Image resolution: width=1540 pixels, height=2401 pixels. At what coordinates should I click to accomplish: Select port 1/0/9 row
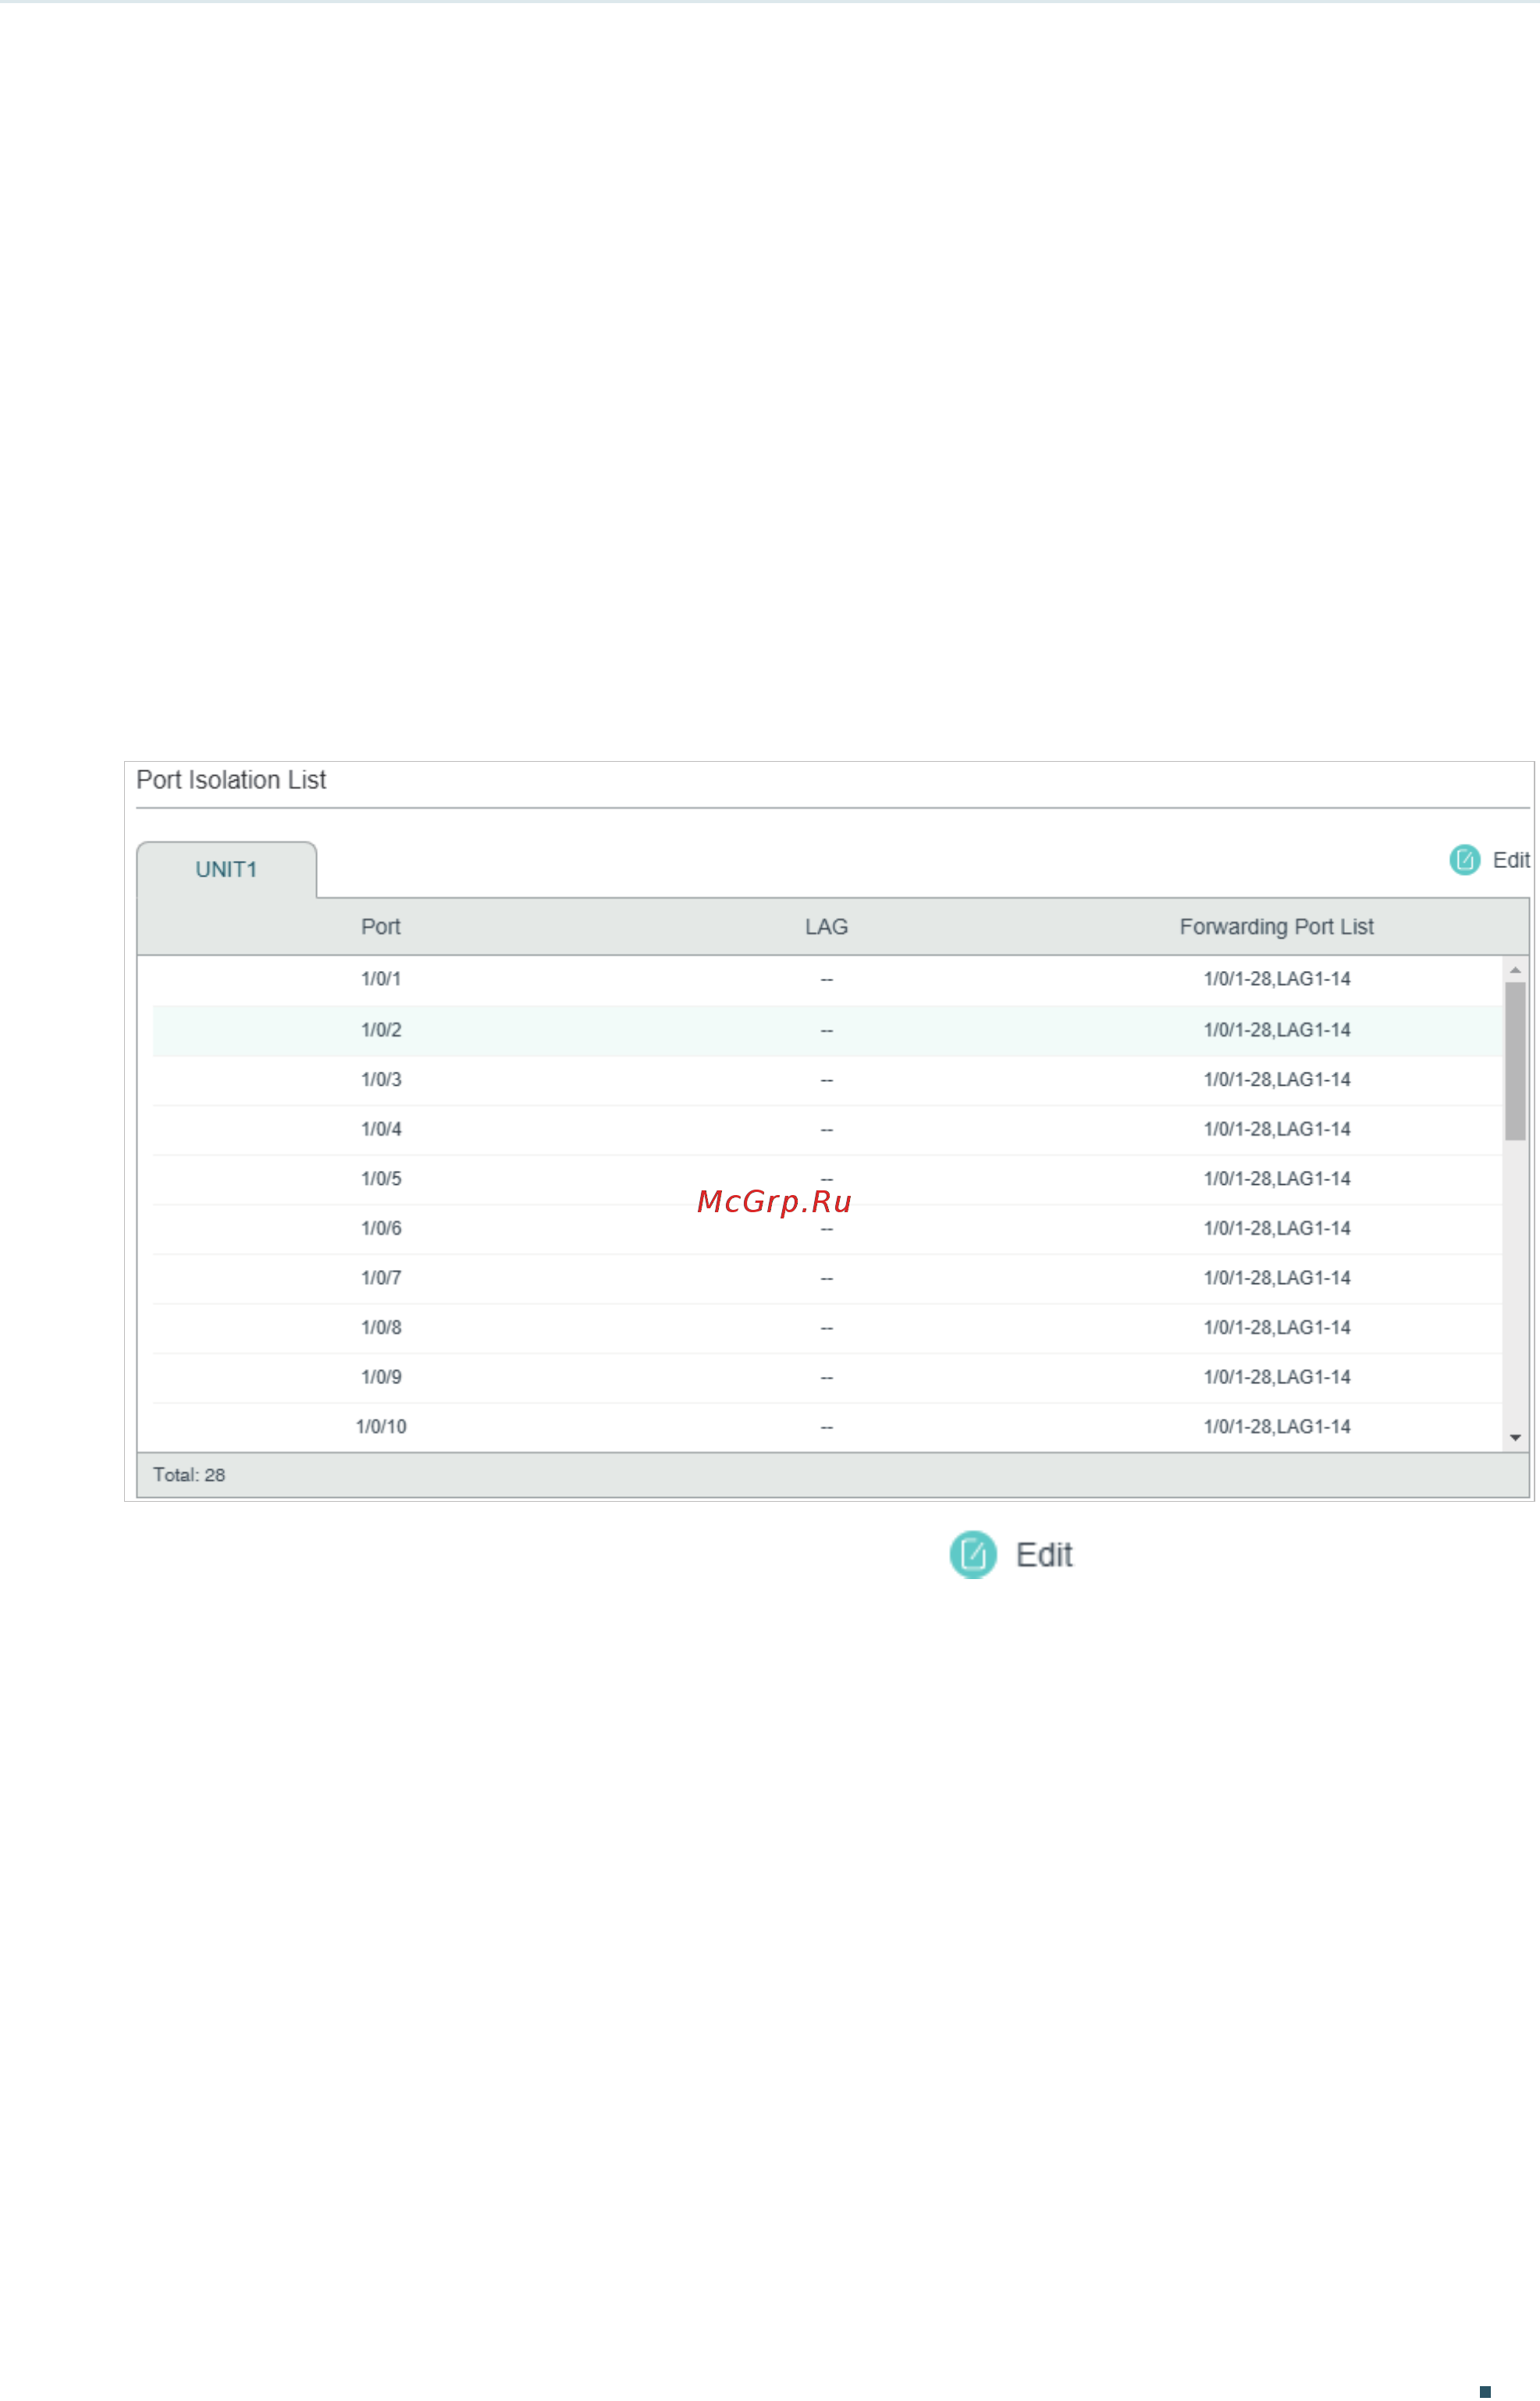point(828,1378)
